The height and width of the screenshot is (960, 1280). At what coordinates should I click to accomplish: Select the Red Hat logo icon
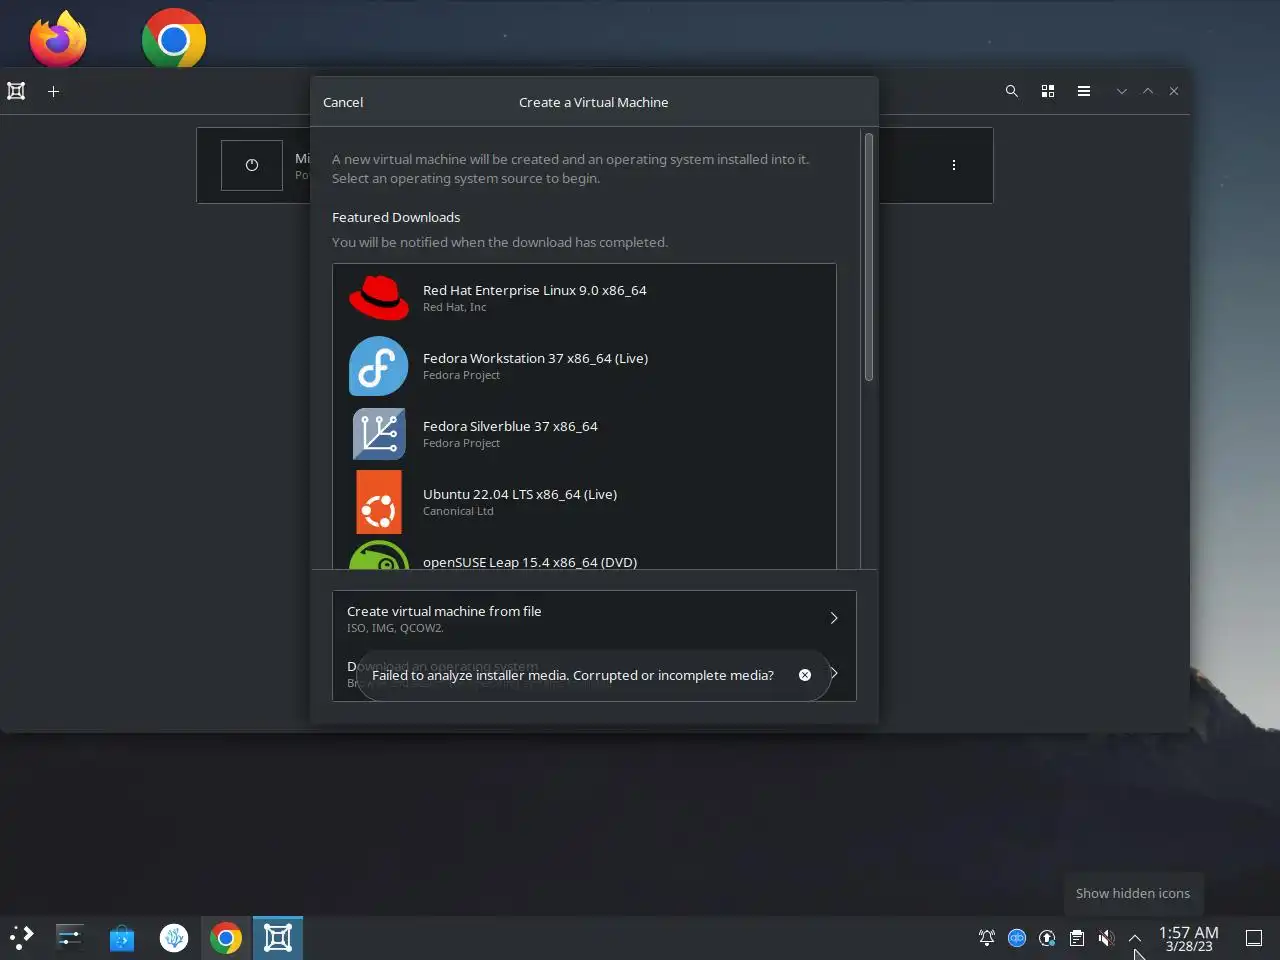click(x=378, y=298)
